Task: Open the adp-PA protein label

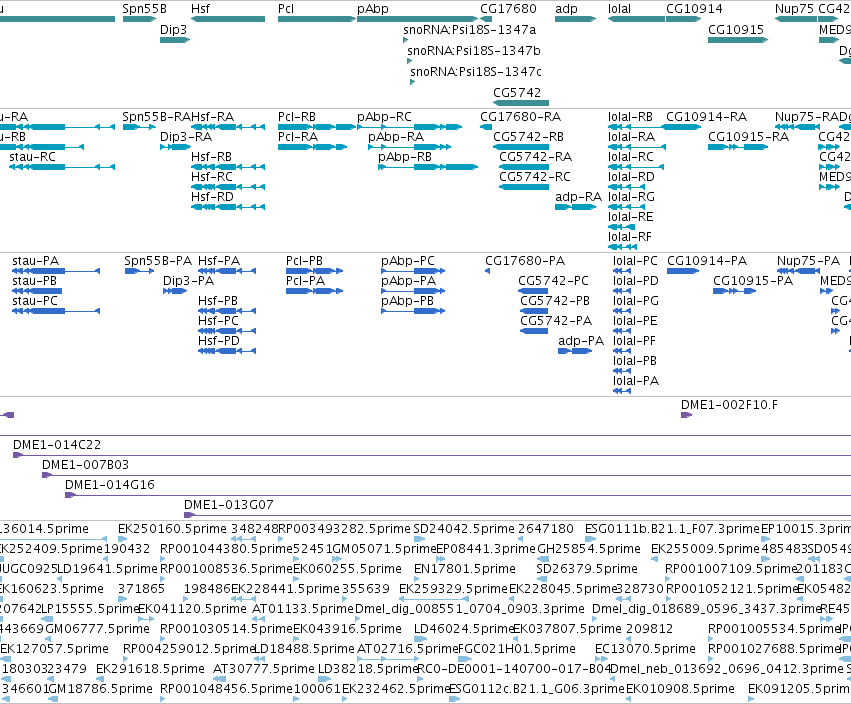Action: 581,341
